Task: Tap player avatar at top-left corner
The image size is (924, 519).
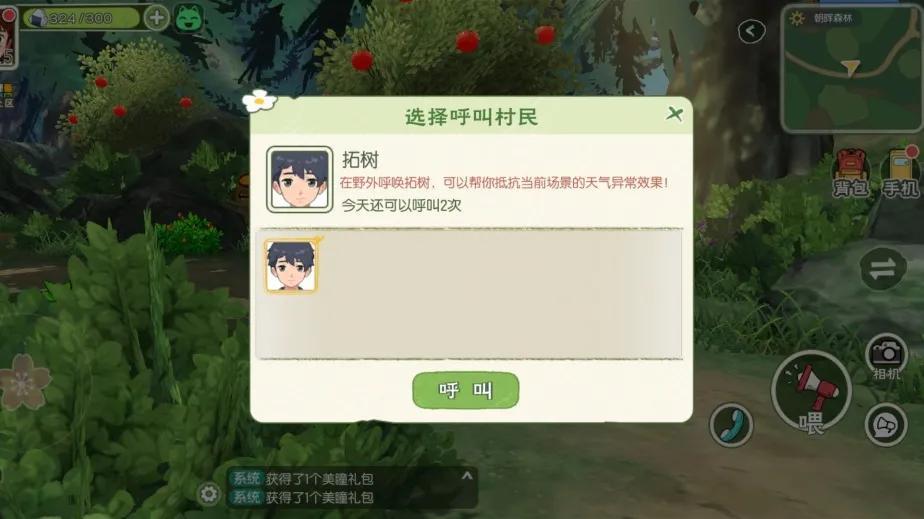Action: click(x=8, y=38)
